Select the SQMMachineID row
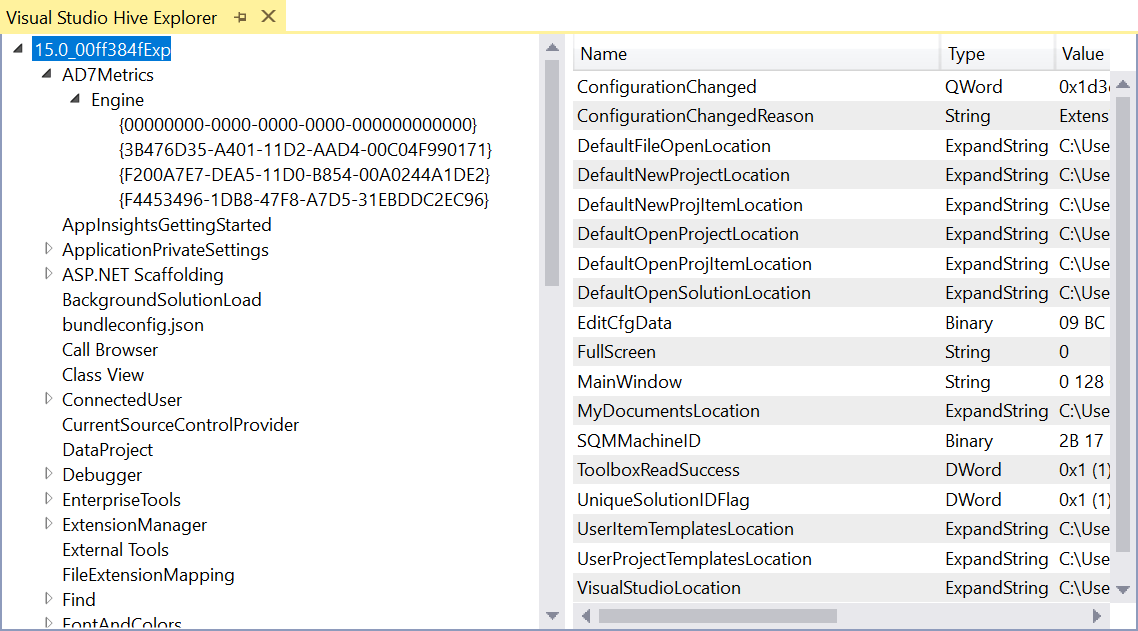This screenshot has width=1138, height=631. (842, 441)
